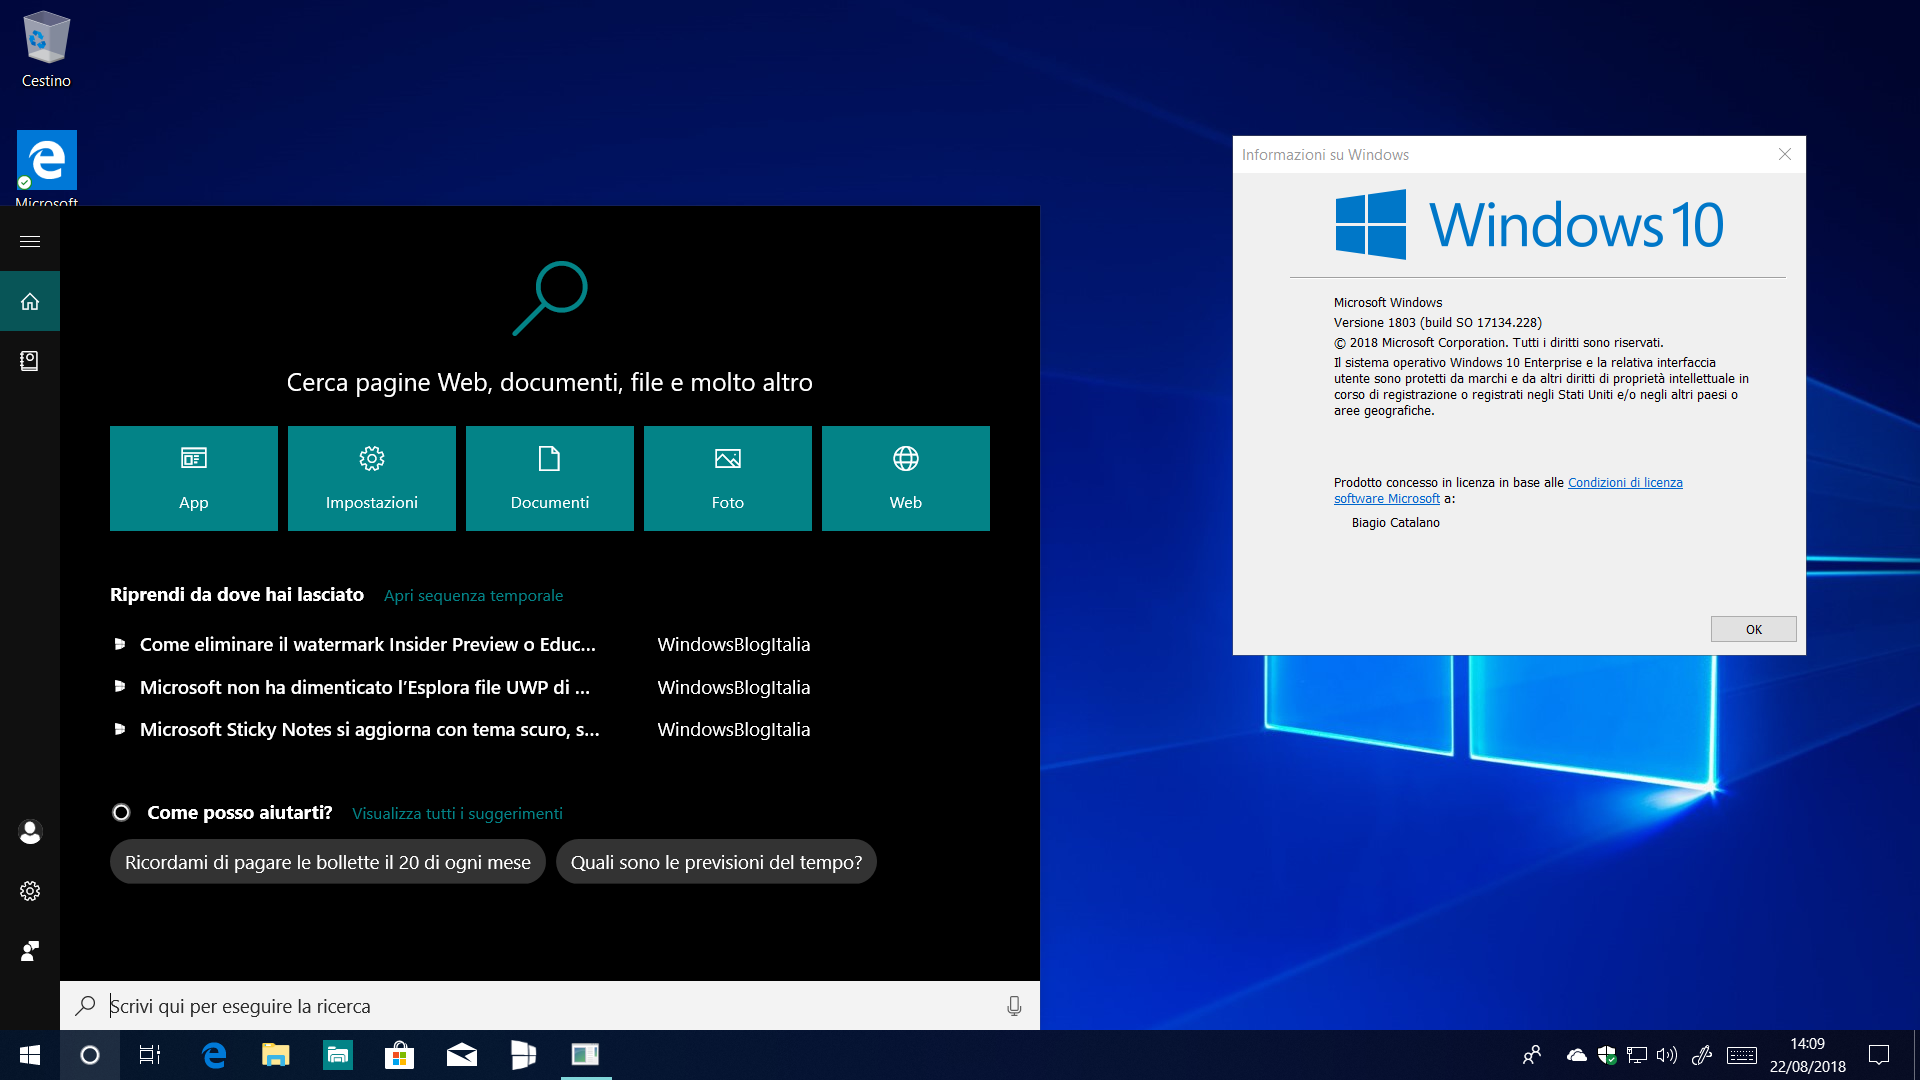Filter search by Impostazioni tile
Image resolution: width=1920 pixels, height=1080 pixels.
click(372, 478)
